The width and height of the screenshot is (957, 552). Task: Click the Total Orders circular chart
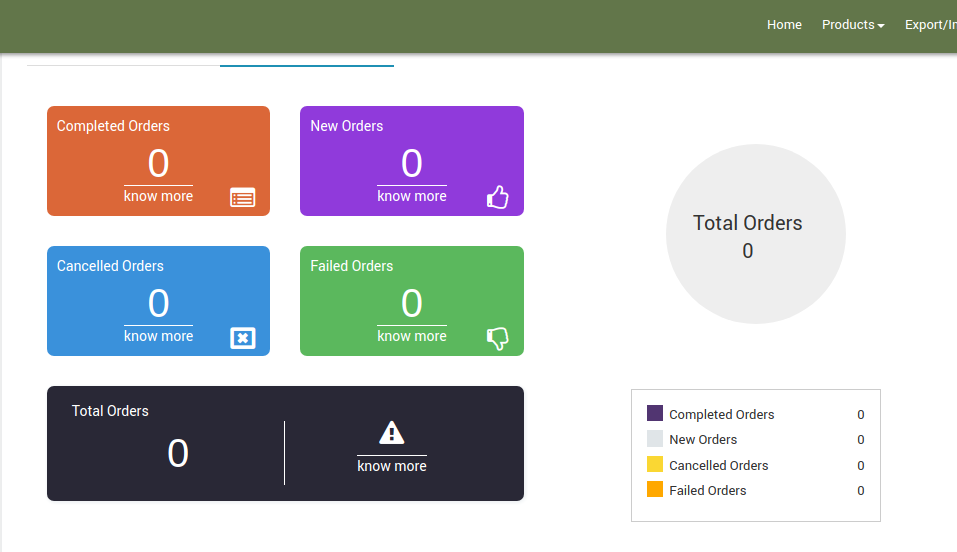click(x=755, y=234)
